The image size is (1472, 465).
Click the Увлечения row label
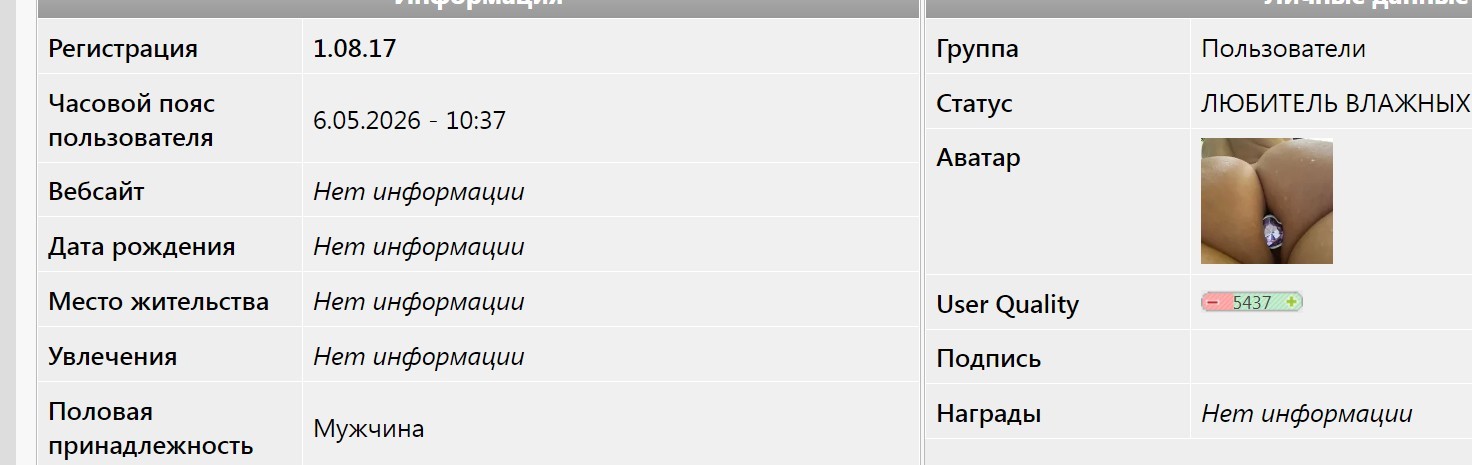tap(112, 357)
